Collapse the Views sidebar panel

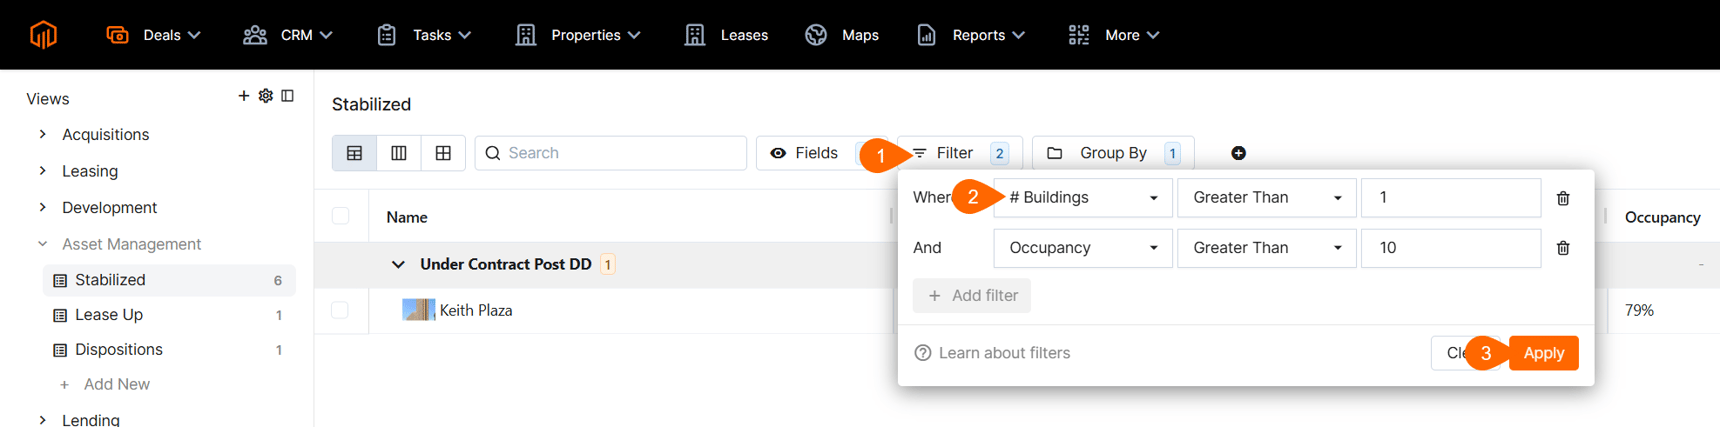pos(287,96)
